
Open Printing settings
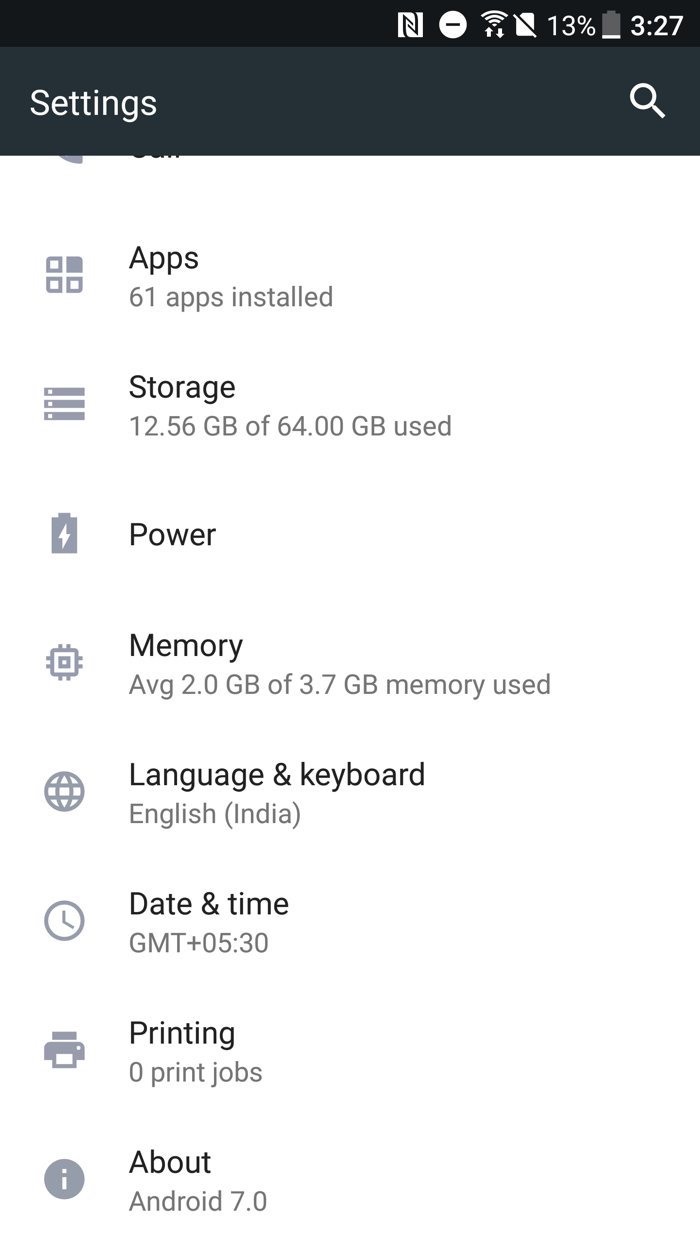[x=195, y=1051]
